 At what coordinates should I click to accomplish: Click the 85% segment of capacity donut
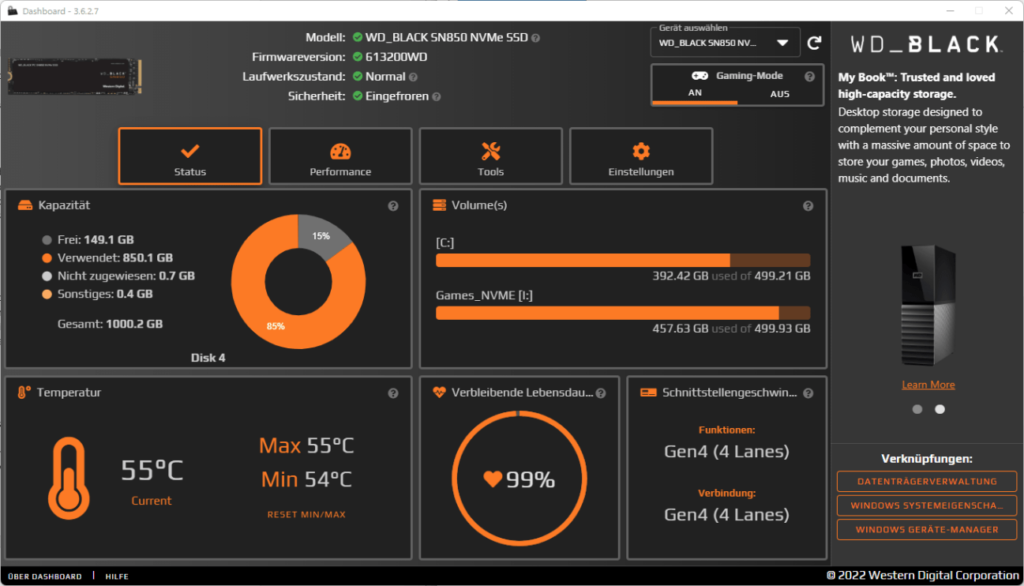275,326
